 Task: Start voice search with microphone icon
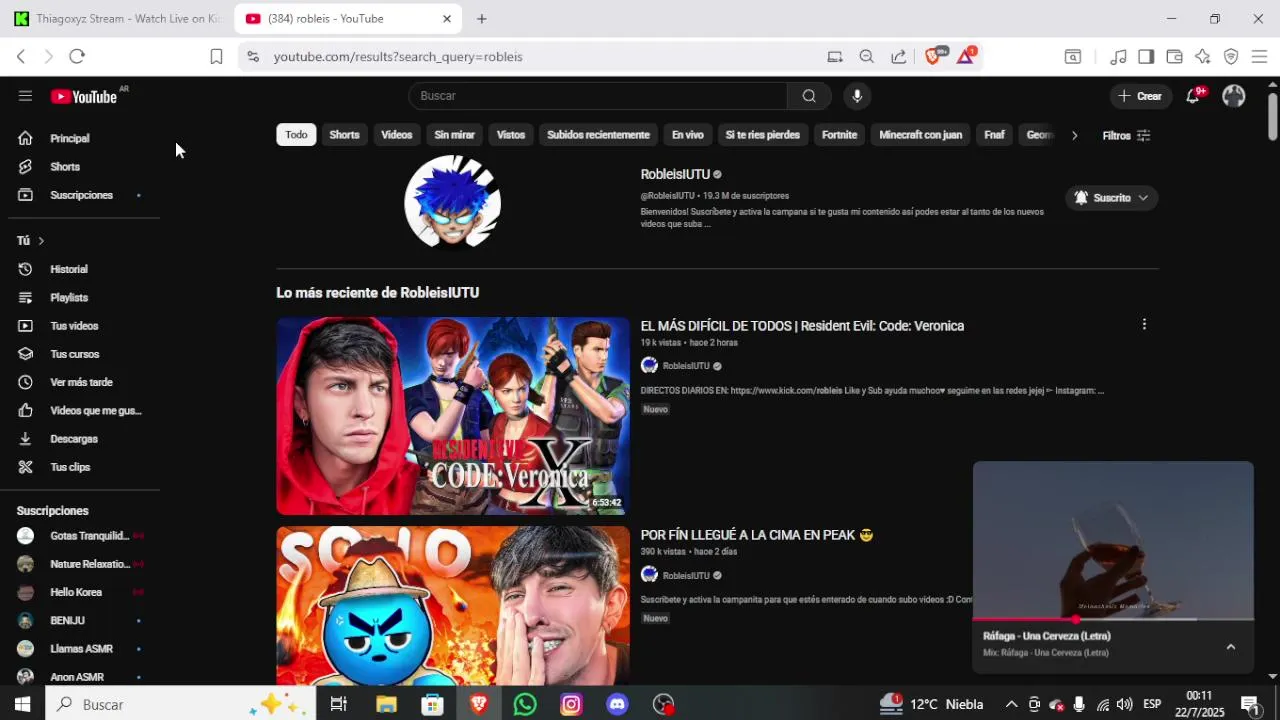856,96
